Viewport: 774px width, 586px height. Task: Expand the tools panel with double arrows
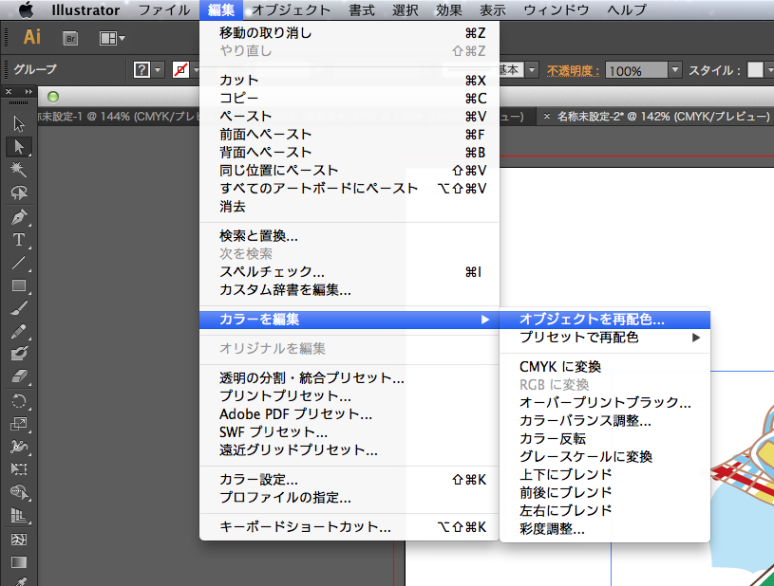(28, 92)
